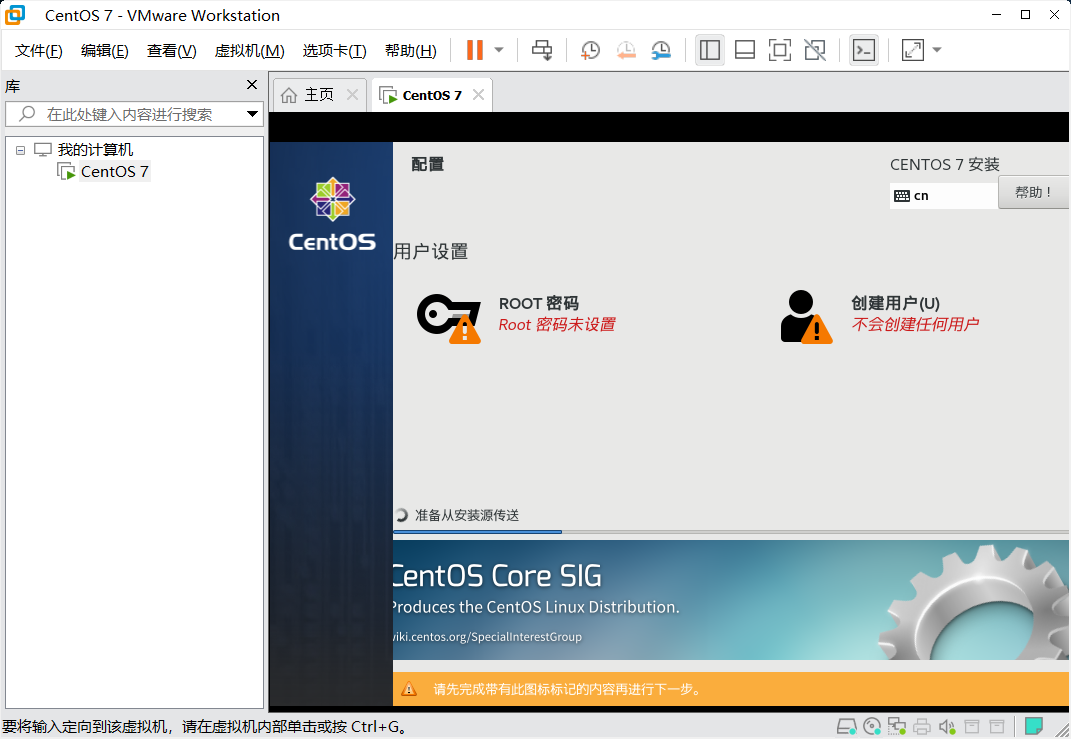Toggle the thumbnail bar view button
This screenshot has height=739, width=1071.
point(745,50)
